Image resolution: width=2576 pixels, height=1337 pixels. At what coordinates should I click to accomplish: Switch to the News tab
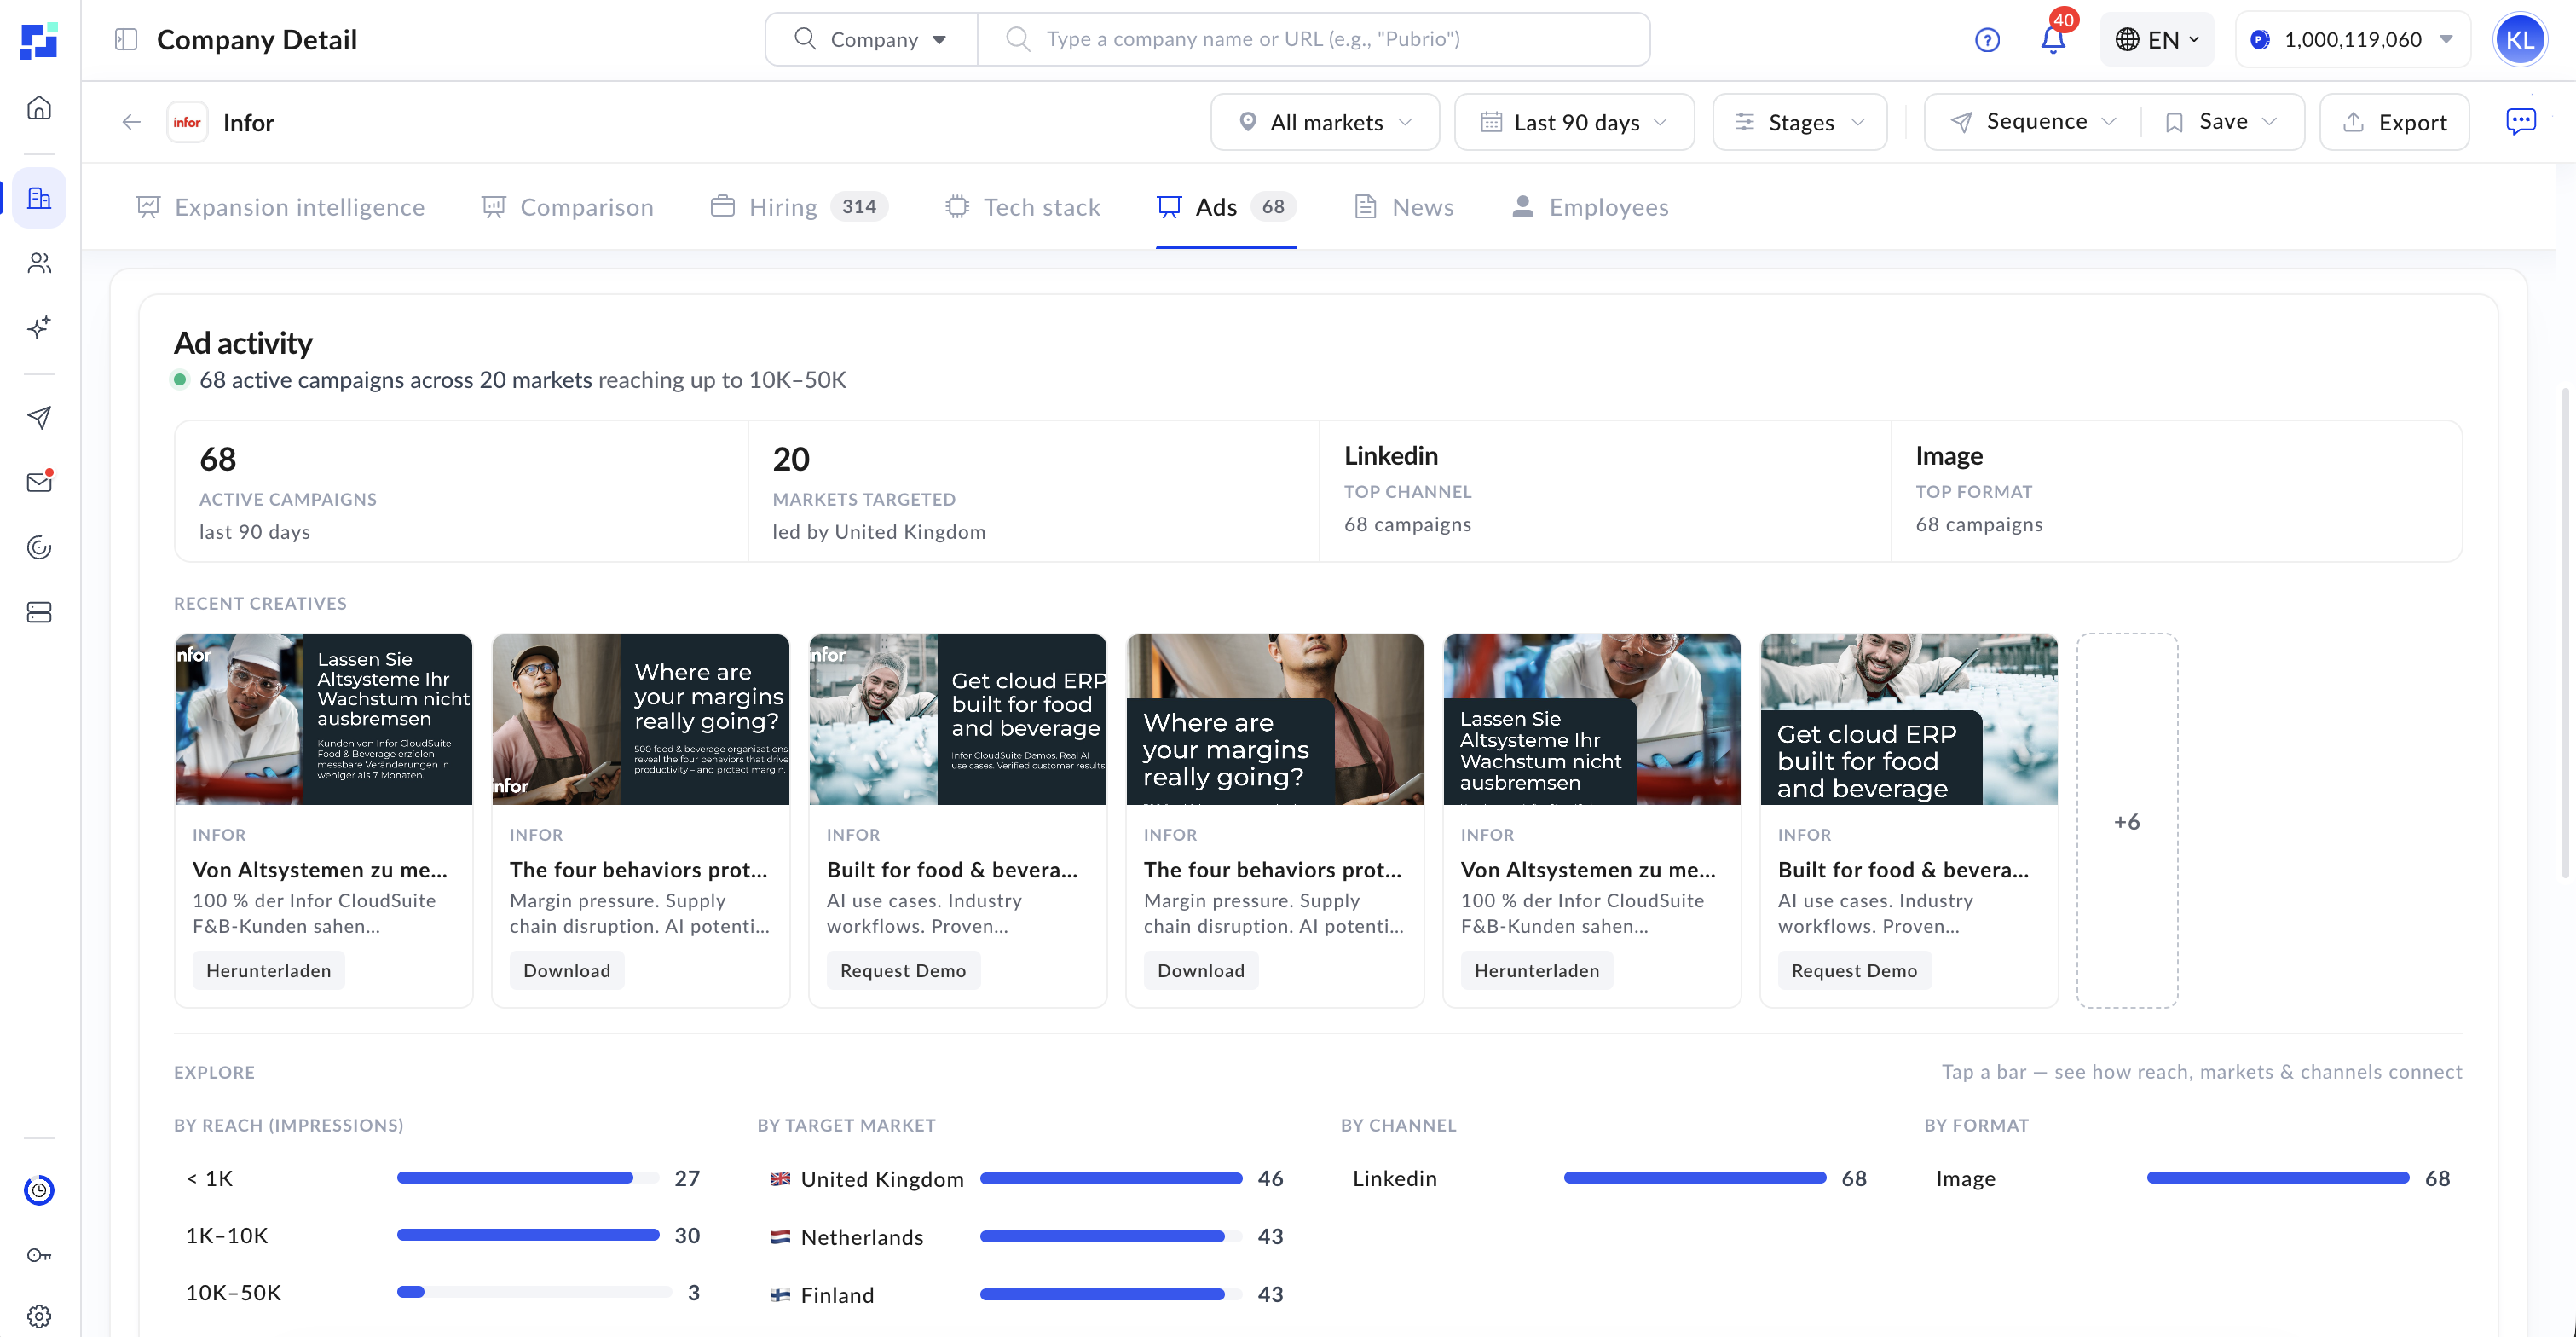1404,207
